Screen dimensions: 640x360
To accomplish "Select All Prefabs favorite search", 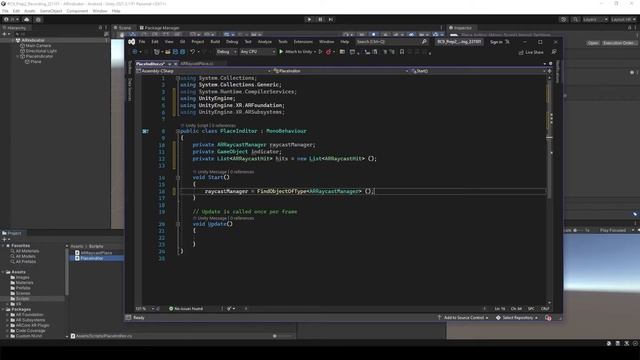I will pos(24,262).
